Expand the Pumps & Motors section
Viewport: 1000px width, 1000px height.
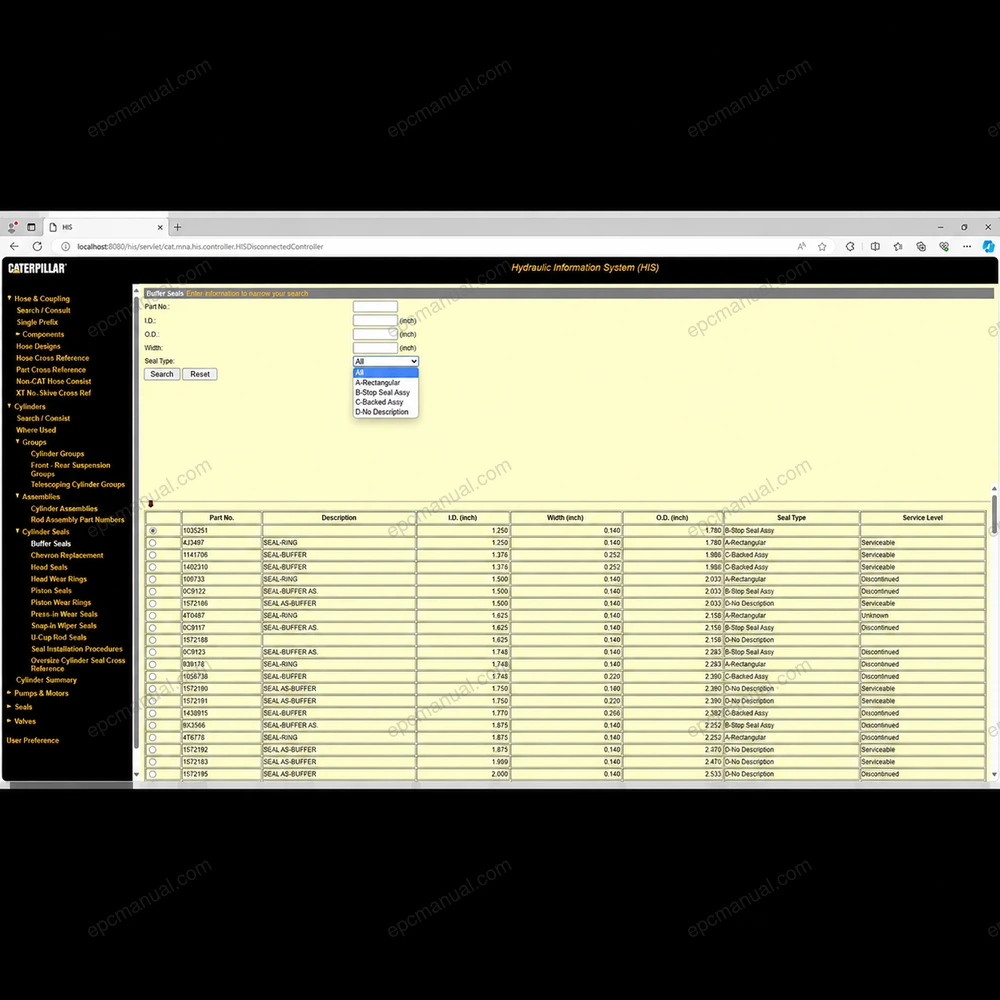tap(9, 693)
